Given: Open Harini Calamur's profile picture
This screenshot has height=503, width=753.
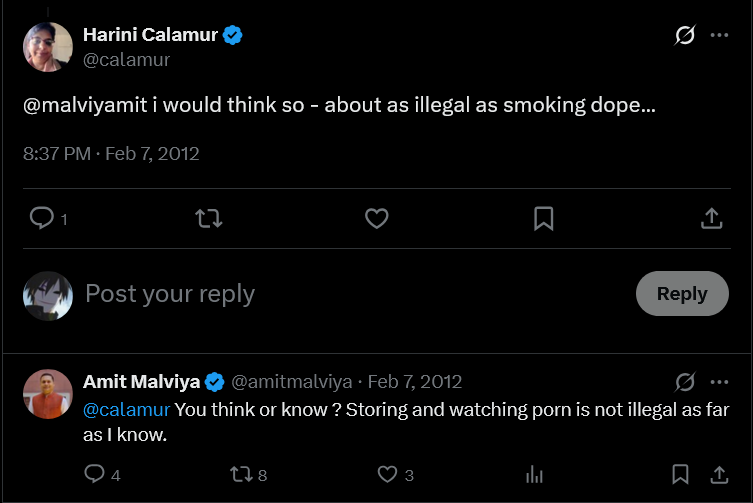Looking at the screenshot, I should click(48, 47).
